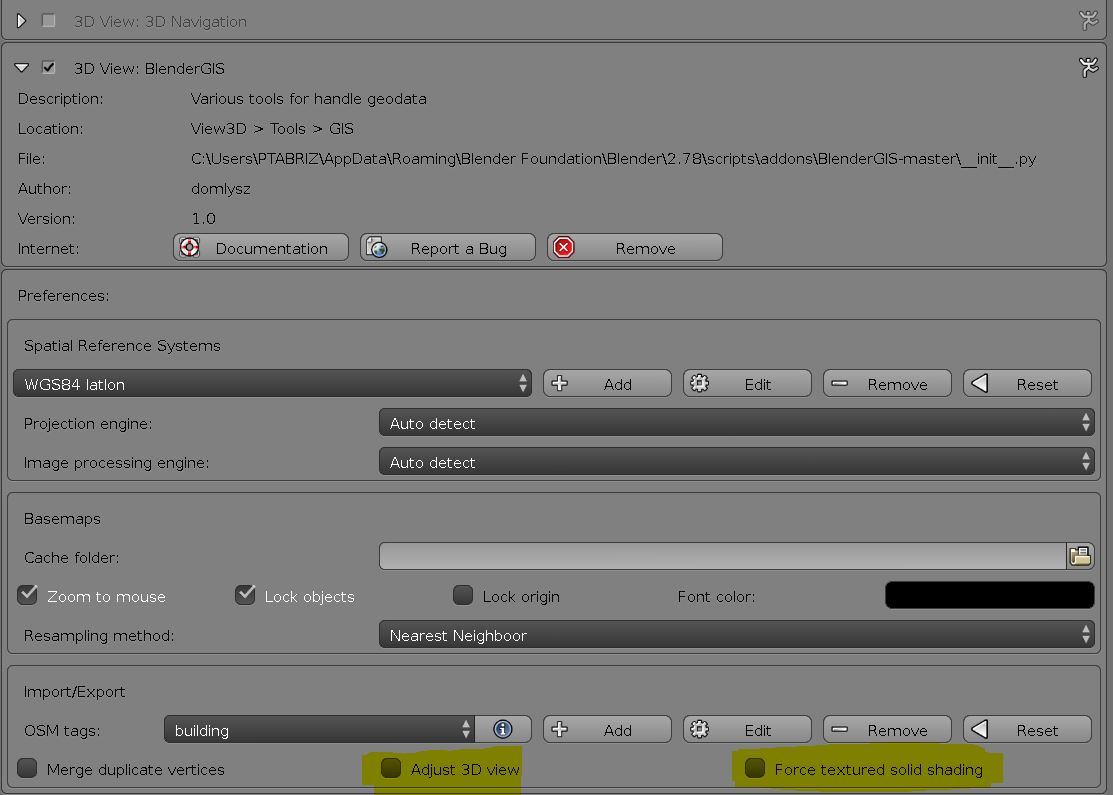The width and height of the screenshot is (1113, 795).
Task: Edit the selected OSM tag
Action: point(747,729)
